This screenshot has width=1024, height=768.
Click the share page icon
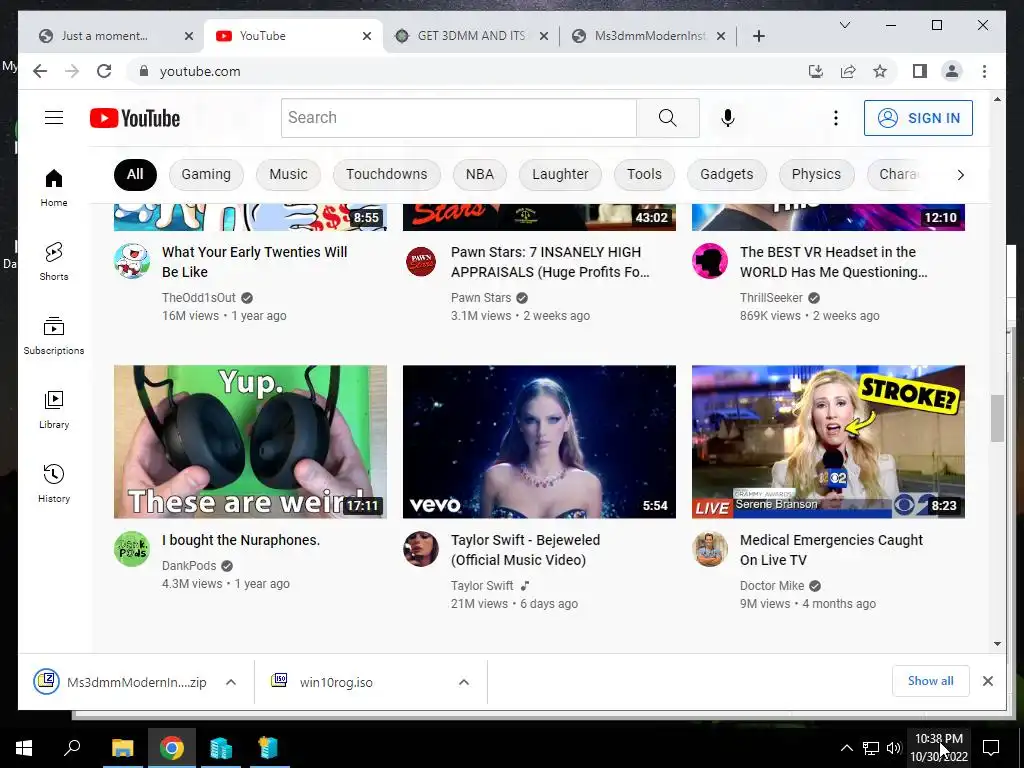click(848, 71)
